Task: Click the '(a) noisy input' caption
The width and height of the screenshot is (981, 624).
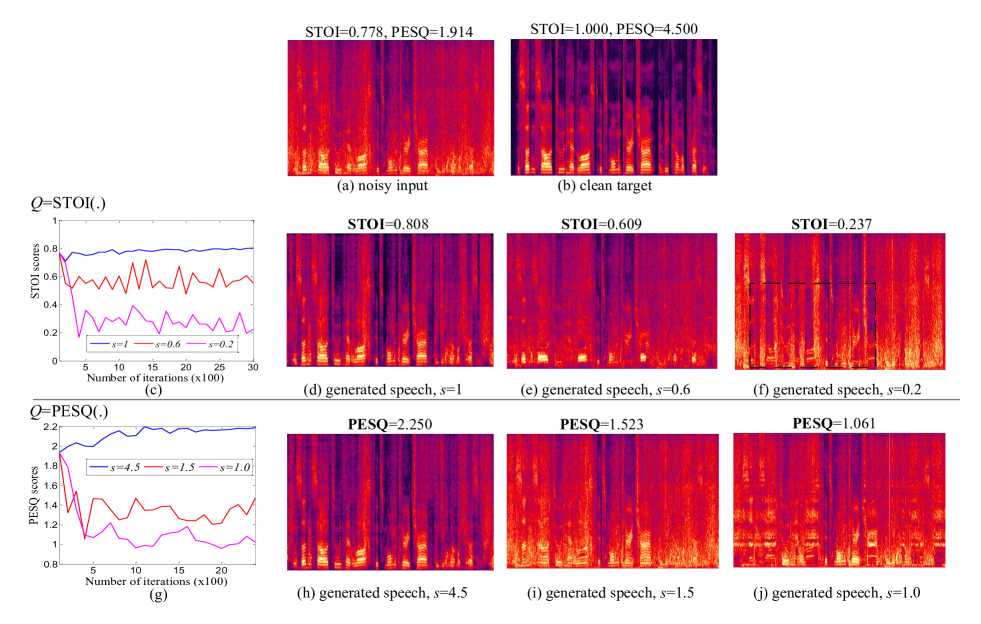Action: pos(382,186)
